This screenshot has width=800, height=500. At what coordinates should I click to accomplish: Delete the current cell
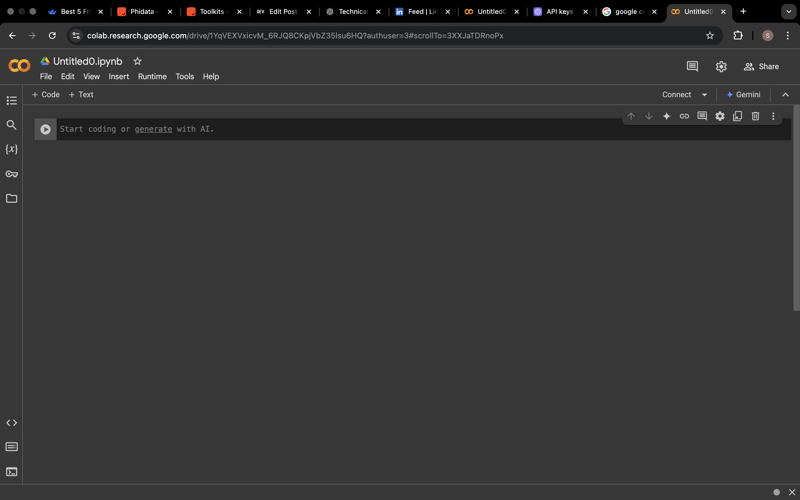[755, 116]
